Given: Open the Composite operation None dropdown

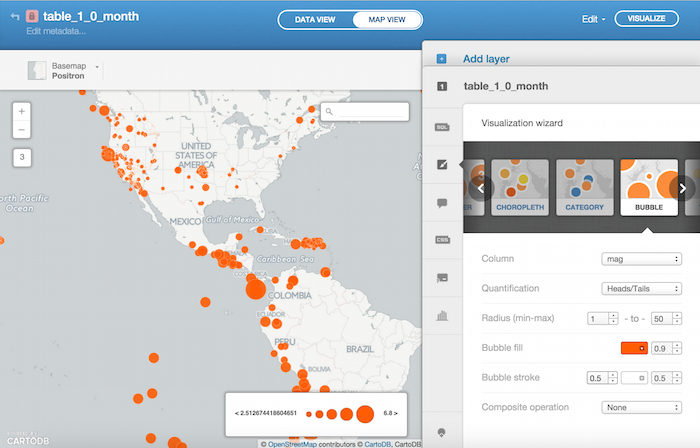Looking at the screenshot, I should coord(642,407).
